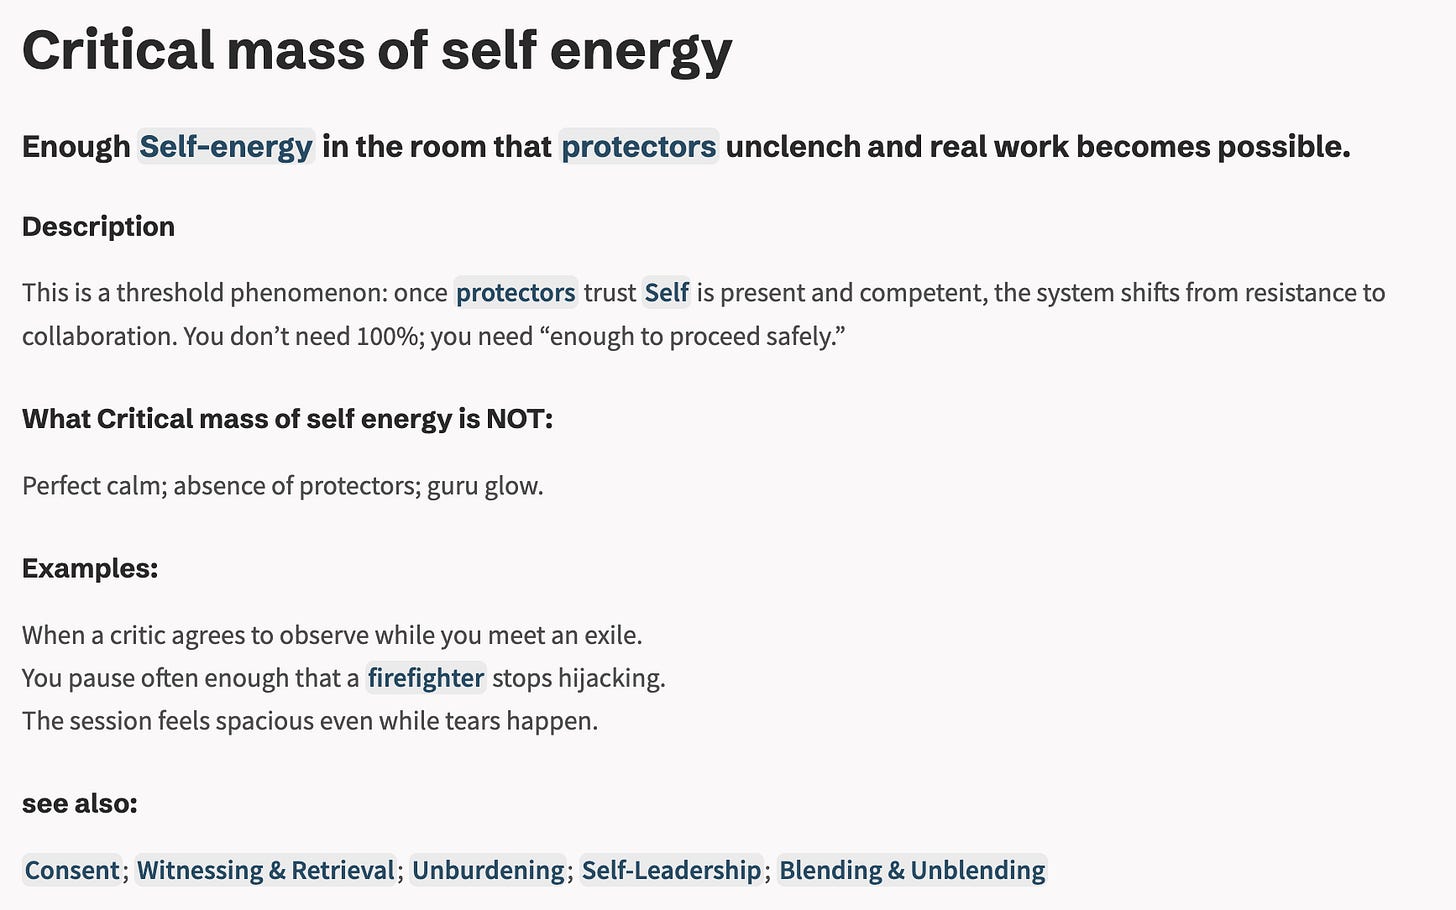Viewport: 1456px width, 910px height.
Task: Follow the protectors link in the Description paragraph
Action: pyautogui.click(x=516, y=292)
